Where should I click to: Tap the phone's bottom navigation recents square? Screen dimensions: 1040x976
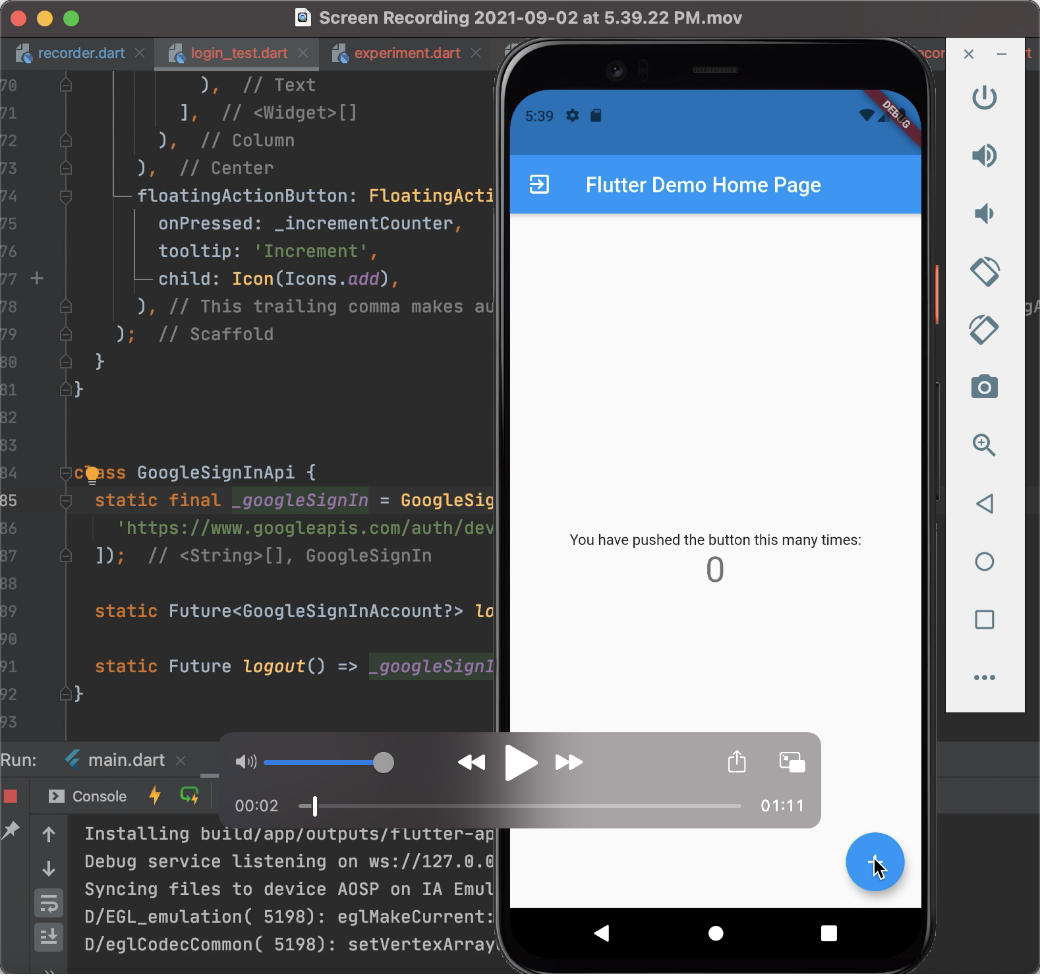tap(829, 934)
